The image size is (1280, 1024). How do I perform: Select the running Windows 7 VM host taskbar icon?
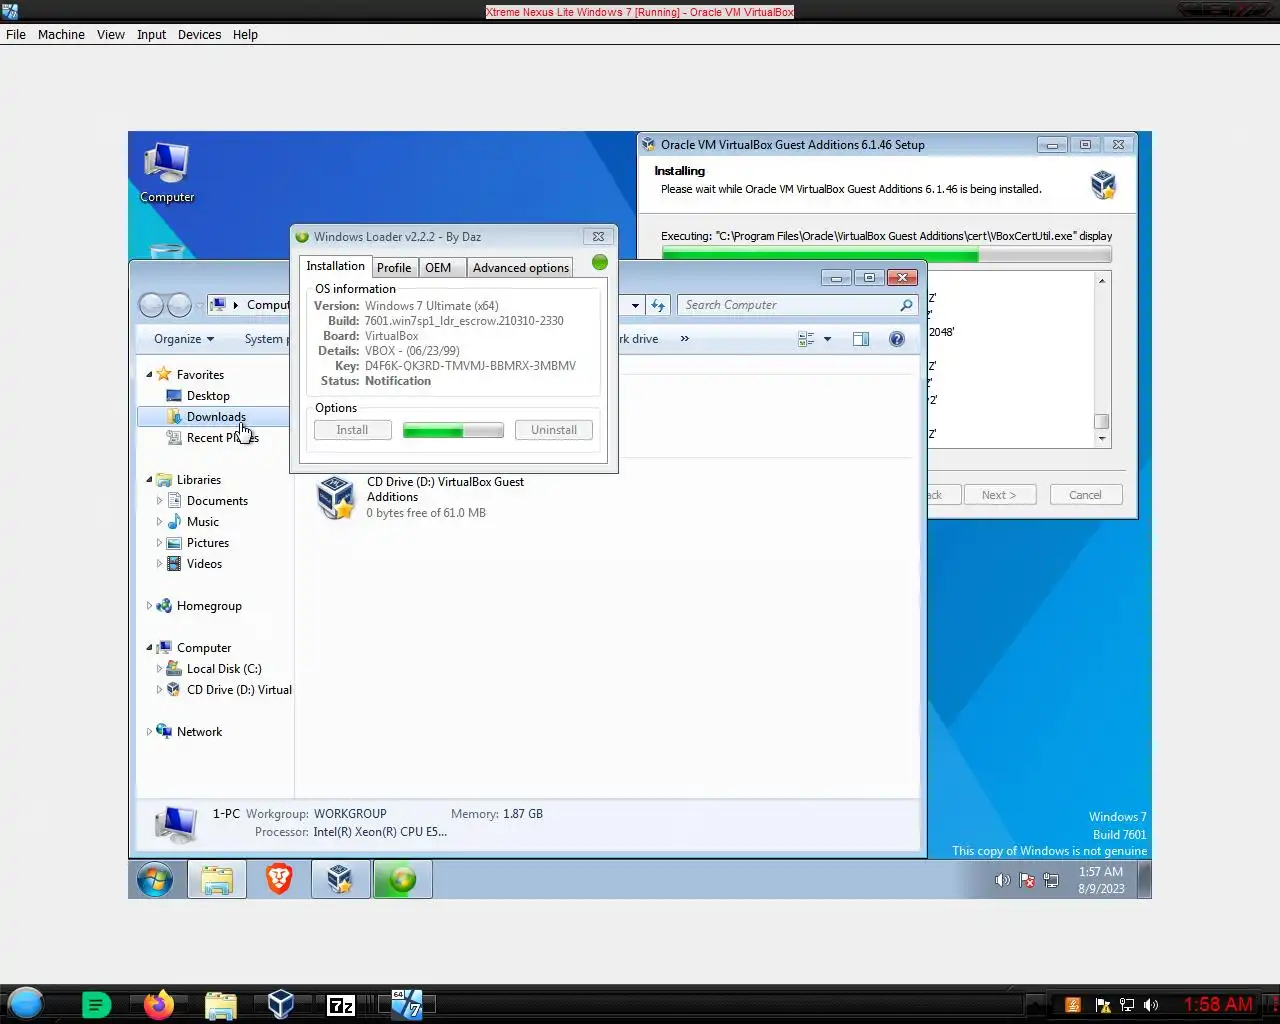coord(406,1004)
